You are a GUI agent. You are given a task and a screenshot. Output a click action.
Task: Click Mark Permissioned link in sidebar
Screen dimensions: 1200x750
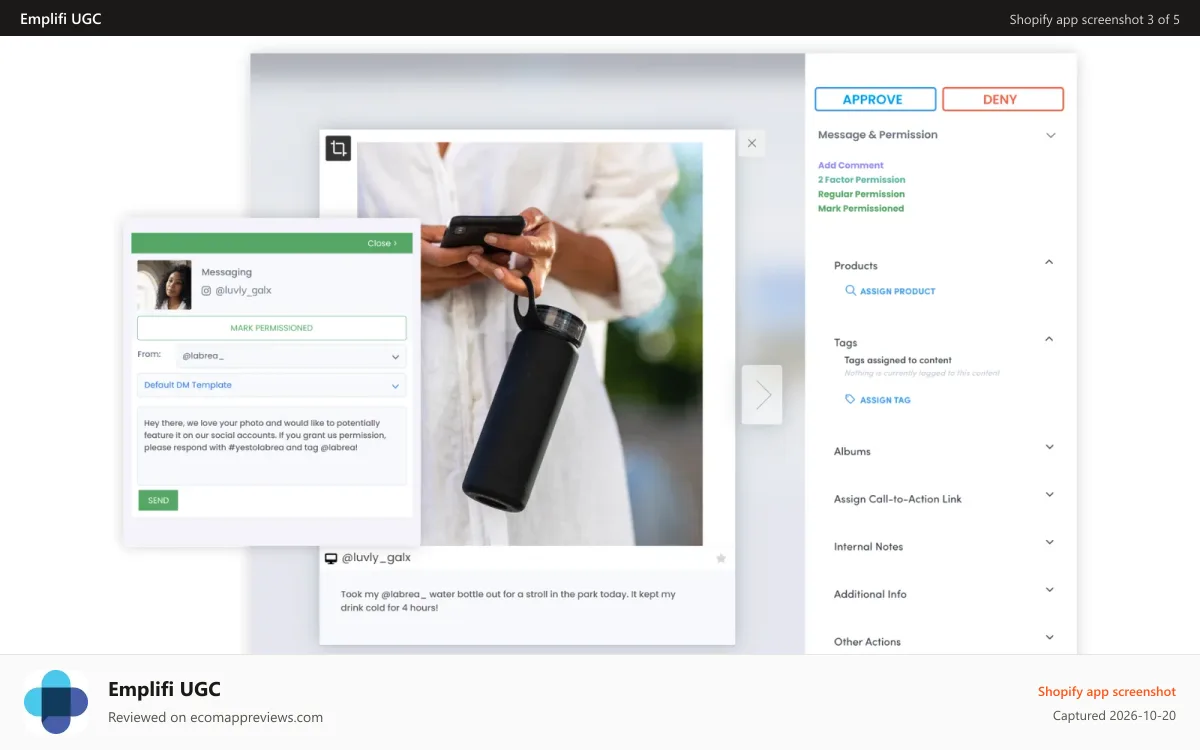[861, 208]
